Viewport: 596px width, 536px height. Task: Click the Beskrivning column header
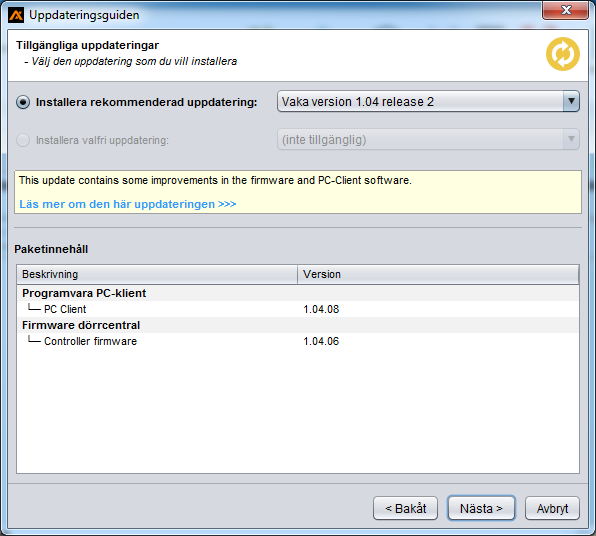pyautogui.click(x=157, y=274)
